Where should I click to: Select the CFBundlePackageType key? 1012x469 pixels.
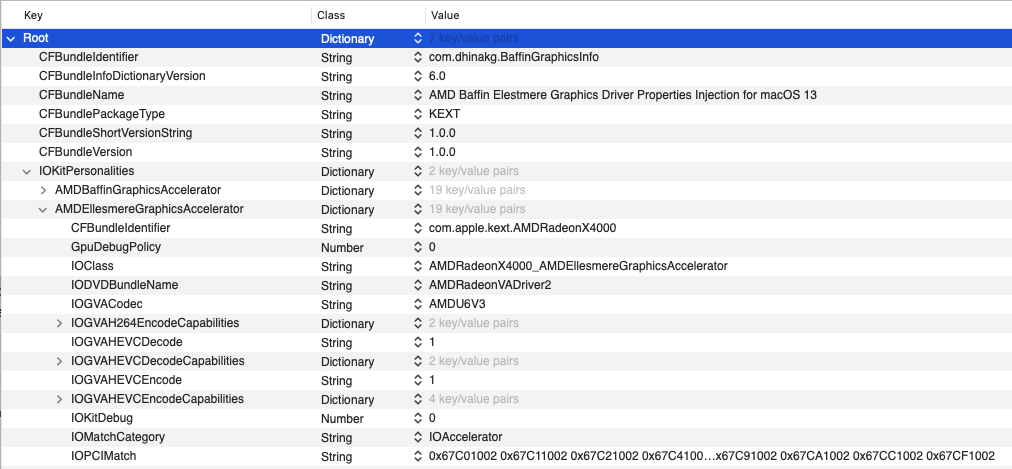(x=102, y=114)
